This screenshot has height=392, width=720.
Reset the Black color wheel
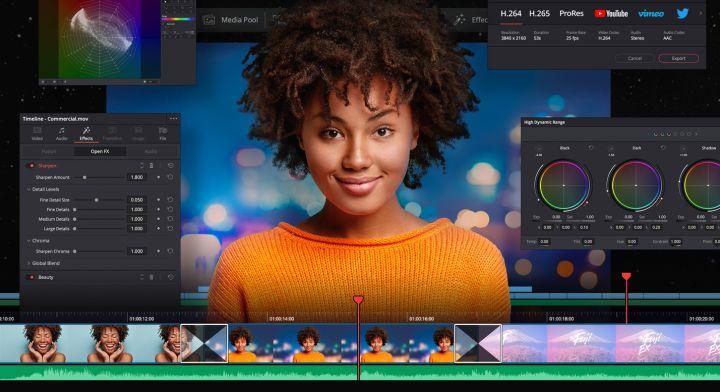591,148
